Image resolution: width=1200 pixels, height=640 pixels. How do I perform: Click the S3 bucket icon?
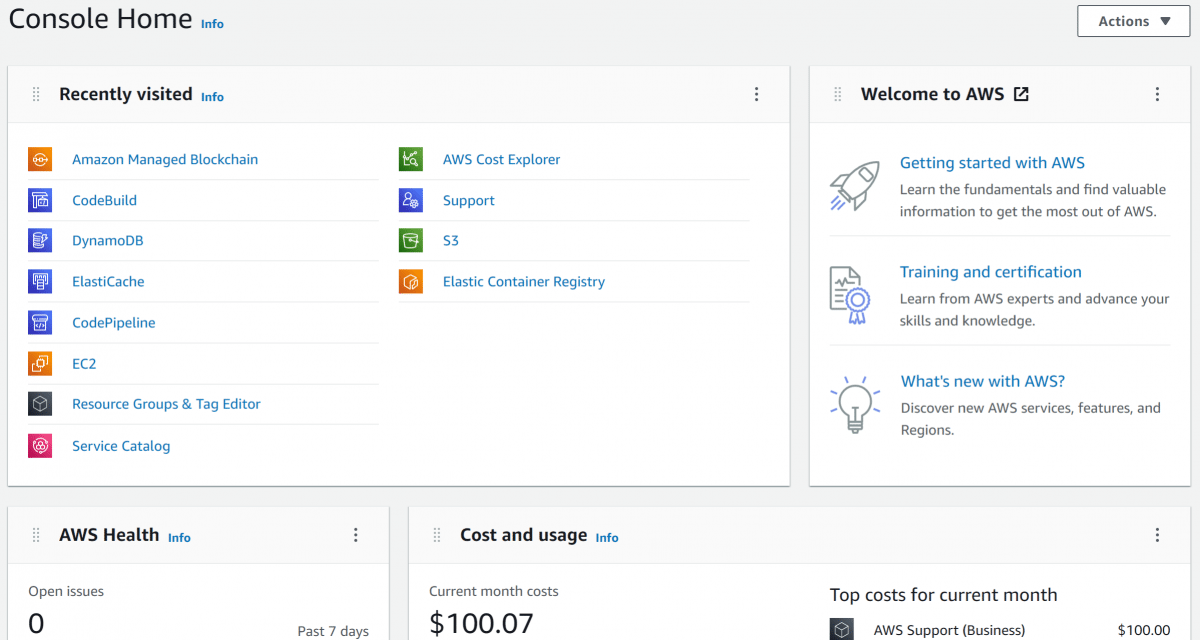[x=411, y=241]
